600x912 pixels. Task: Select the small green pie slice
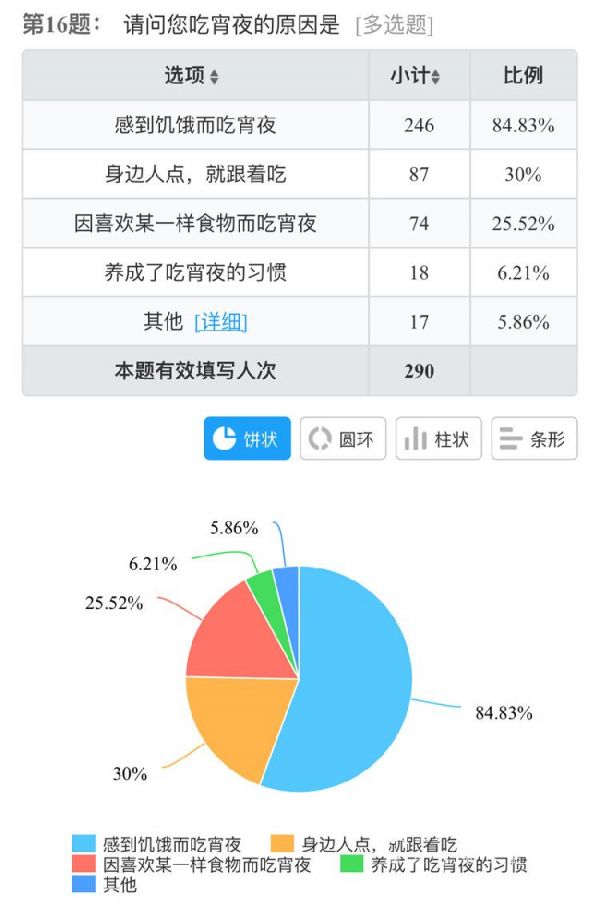[265, 587]
